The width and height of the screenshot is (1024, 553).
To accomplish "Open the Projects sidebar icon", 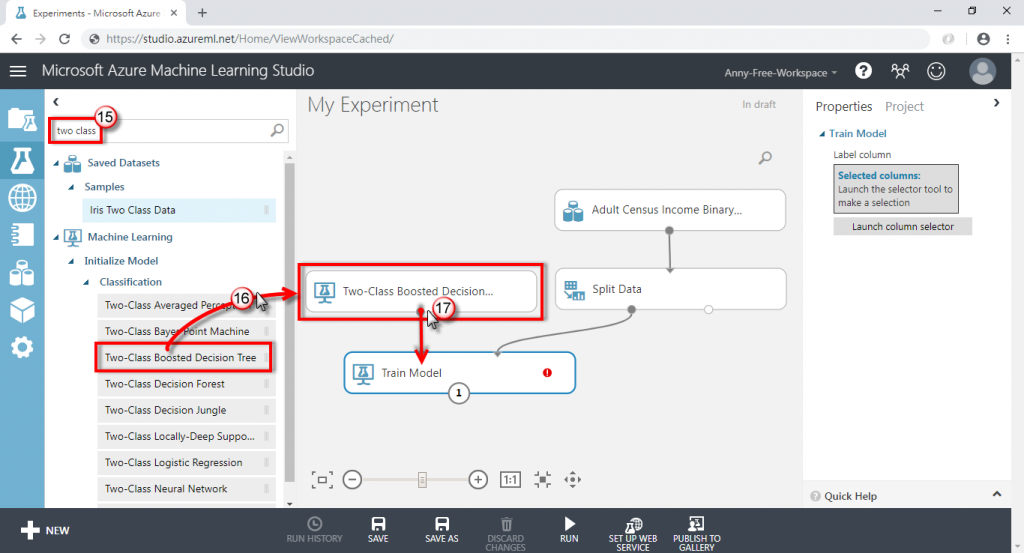I will point(22,120).
